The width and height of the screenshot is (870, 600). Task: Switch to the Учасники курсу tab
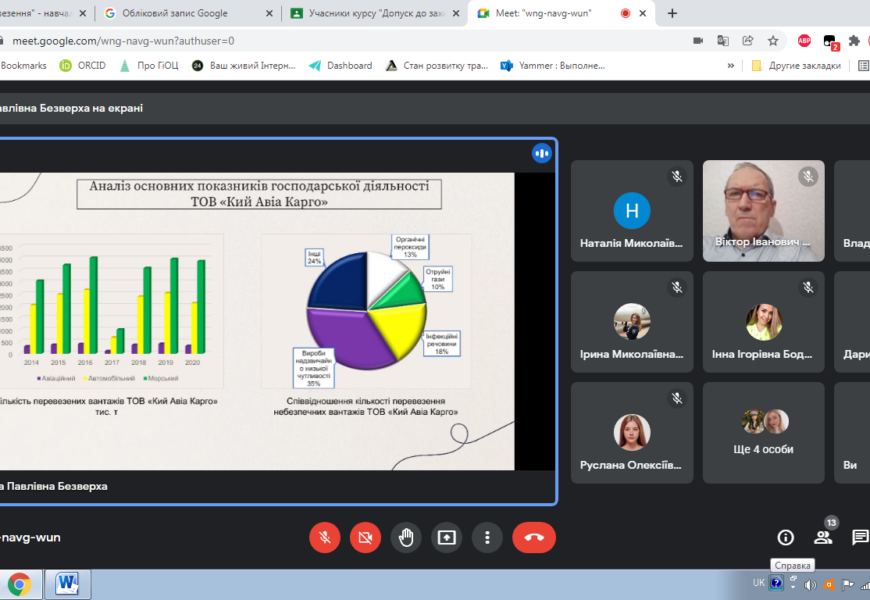pos(375,13)
